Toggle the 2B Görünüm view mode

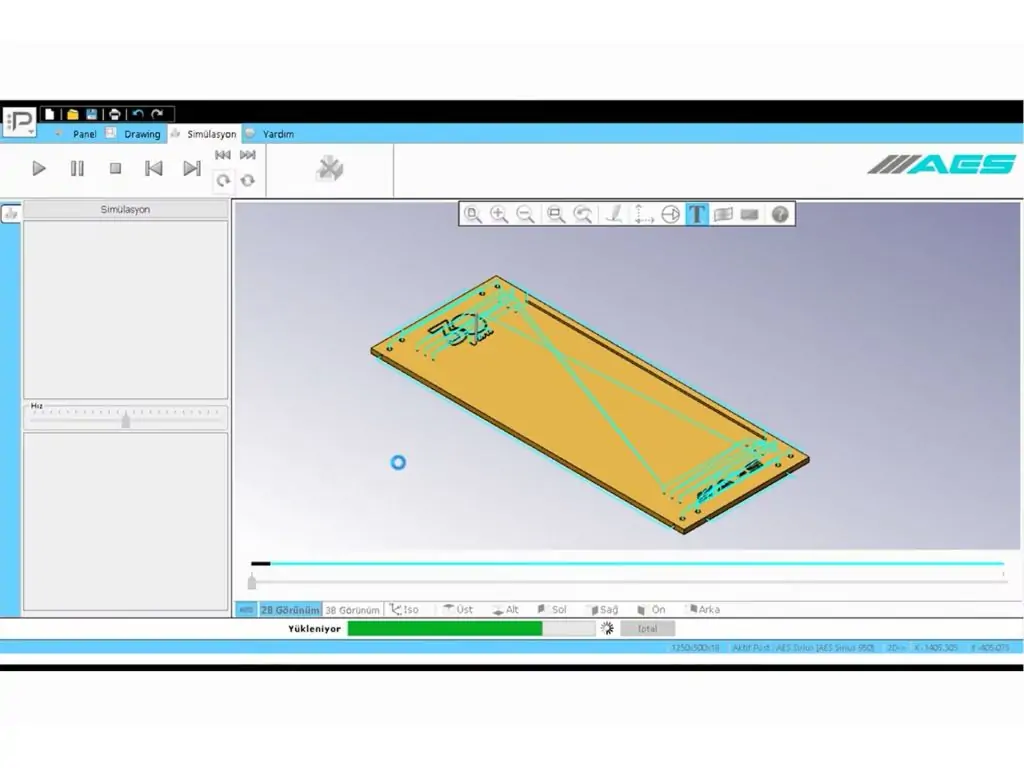tap(290, 610)
